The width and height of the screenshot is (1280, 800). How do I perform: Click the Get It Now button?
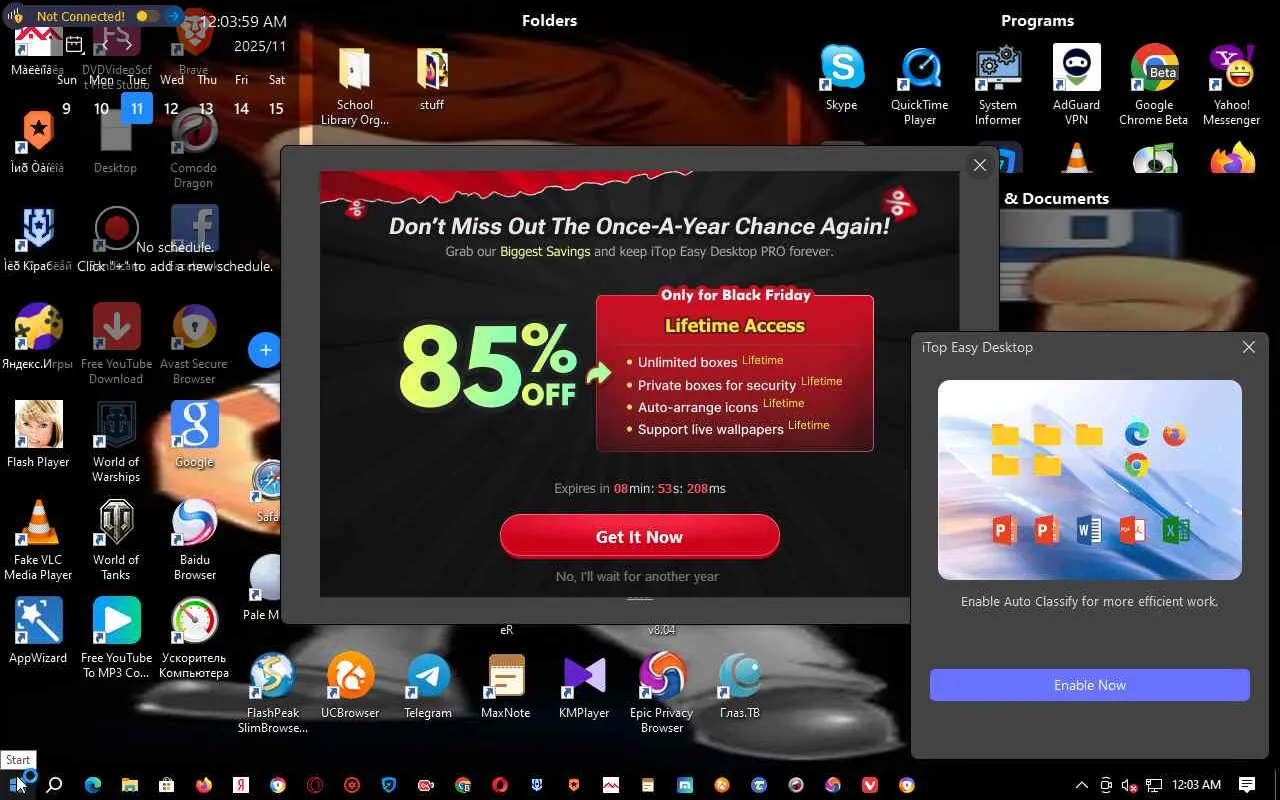tap(639, 537)
